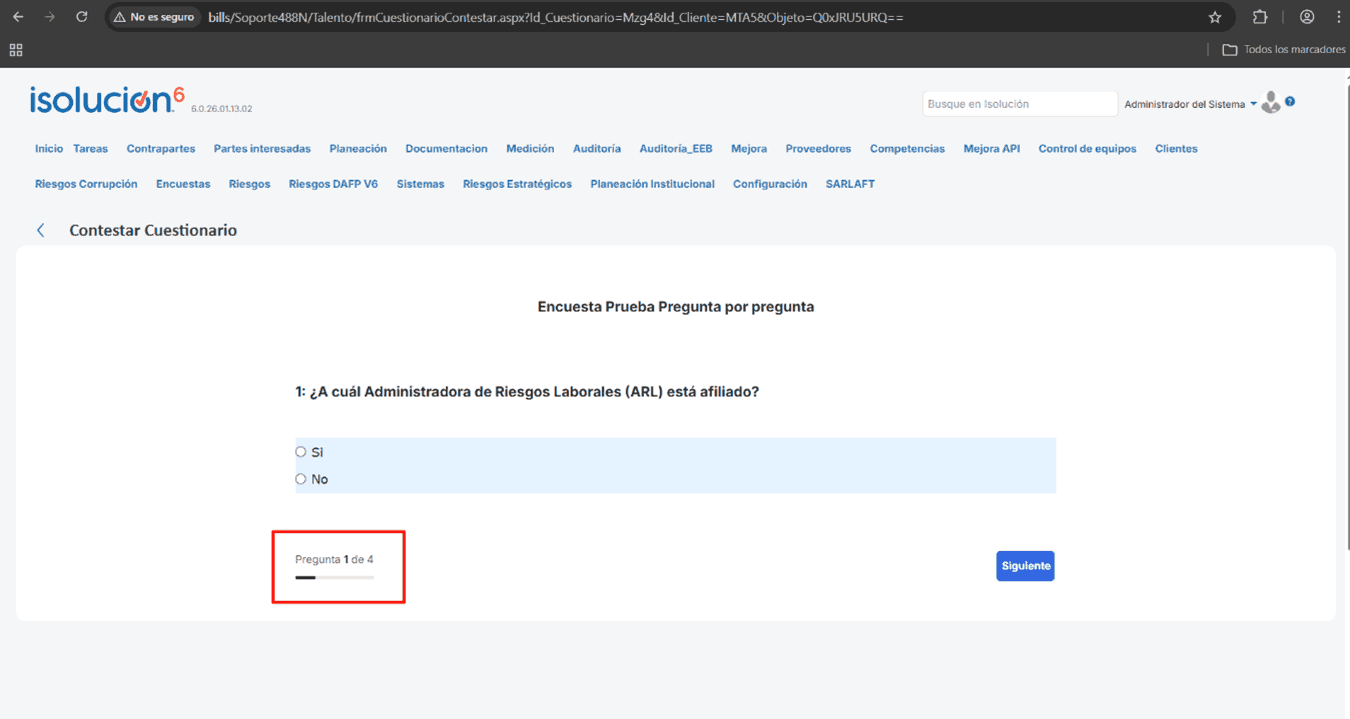
Task: Open the Chrome profile icon
Action: pyautogui.click(x=1307, y=17)
